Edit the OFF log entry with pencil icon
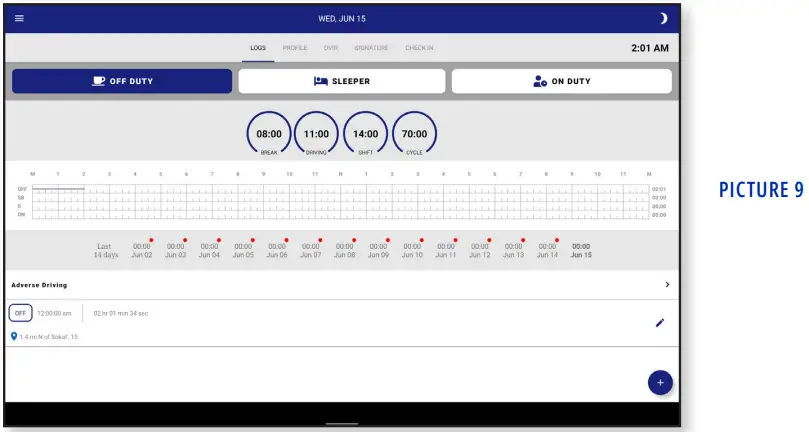The width and height of the screenshot is (809, 432). 660,323
